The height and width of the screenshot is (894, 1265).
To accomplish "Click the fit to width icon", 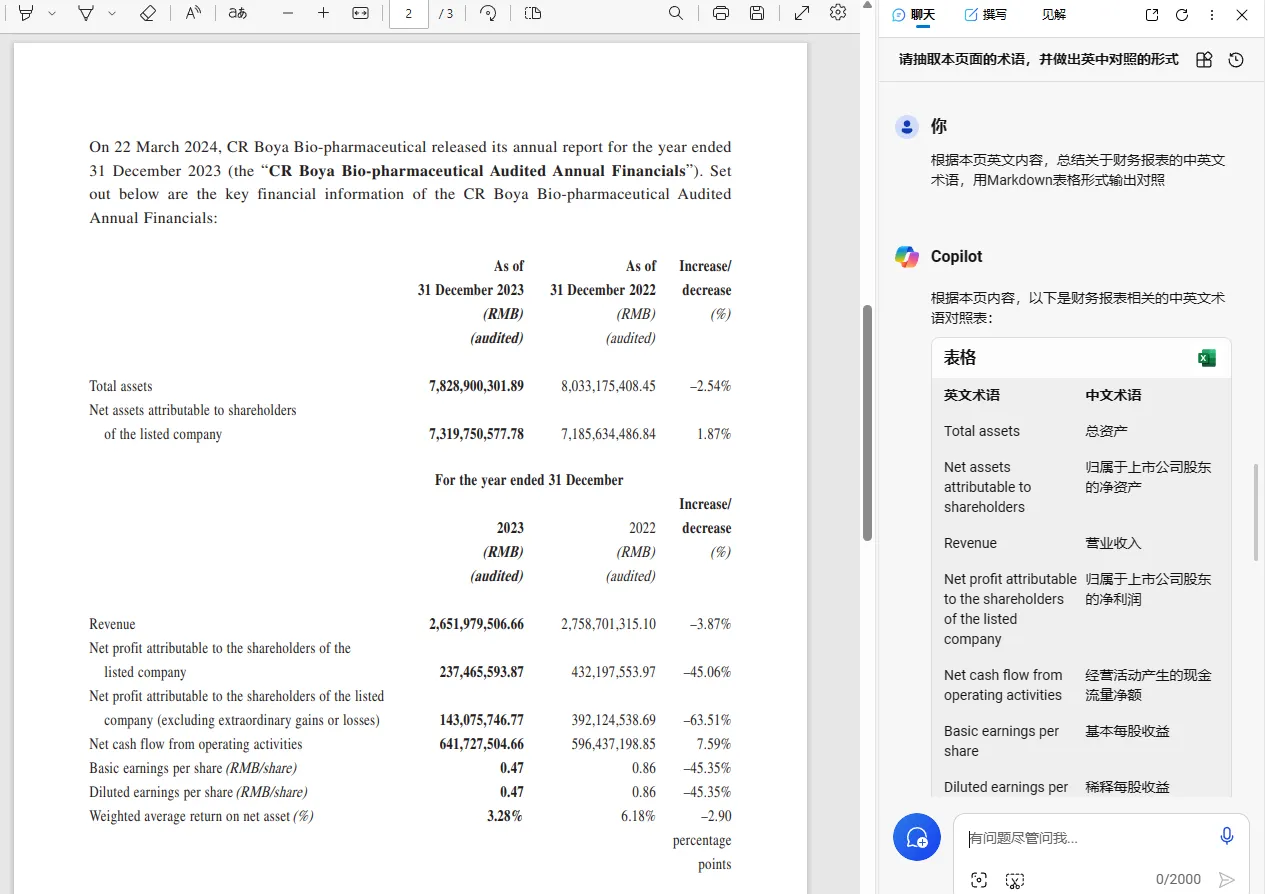I will click(x=361, y=13).
